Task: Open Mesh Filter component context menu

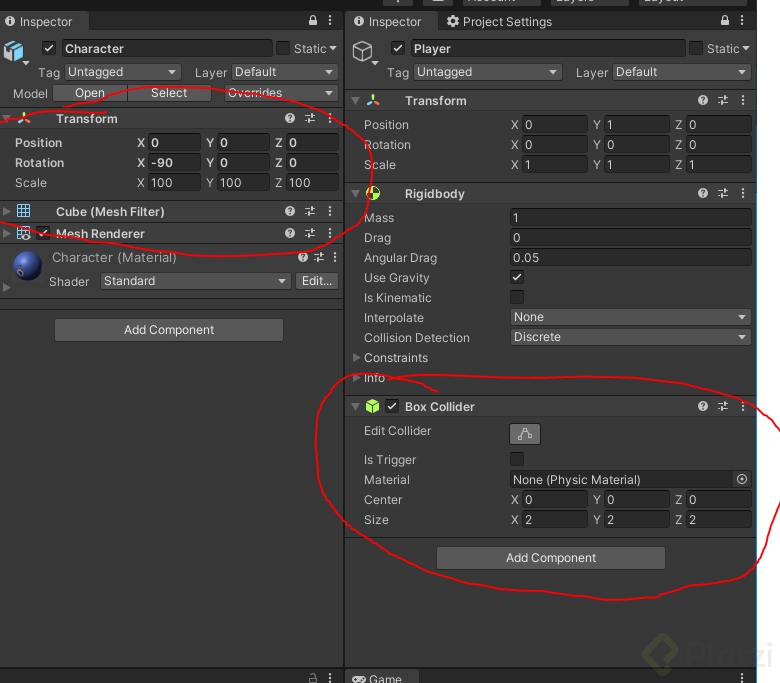Action: 330,211
